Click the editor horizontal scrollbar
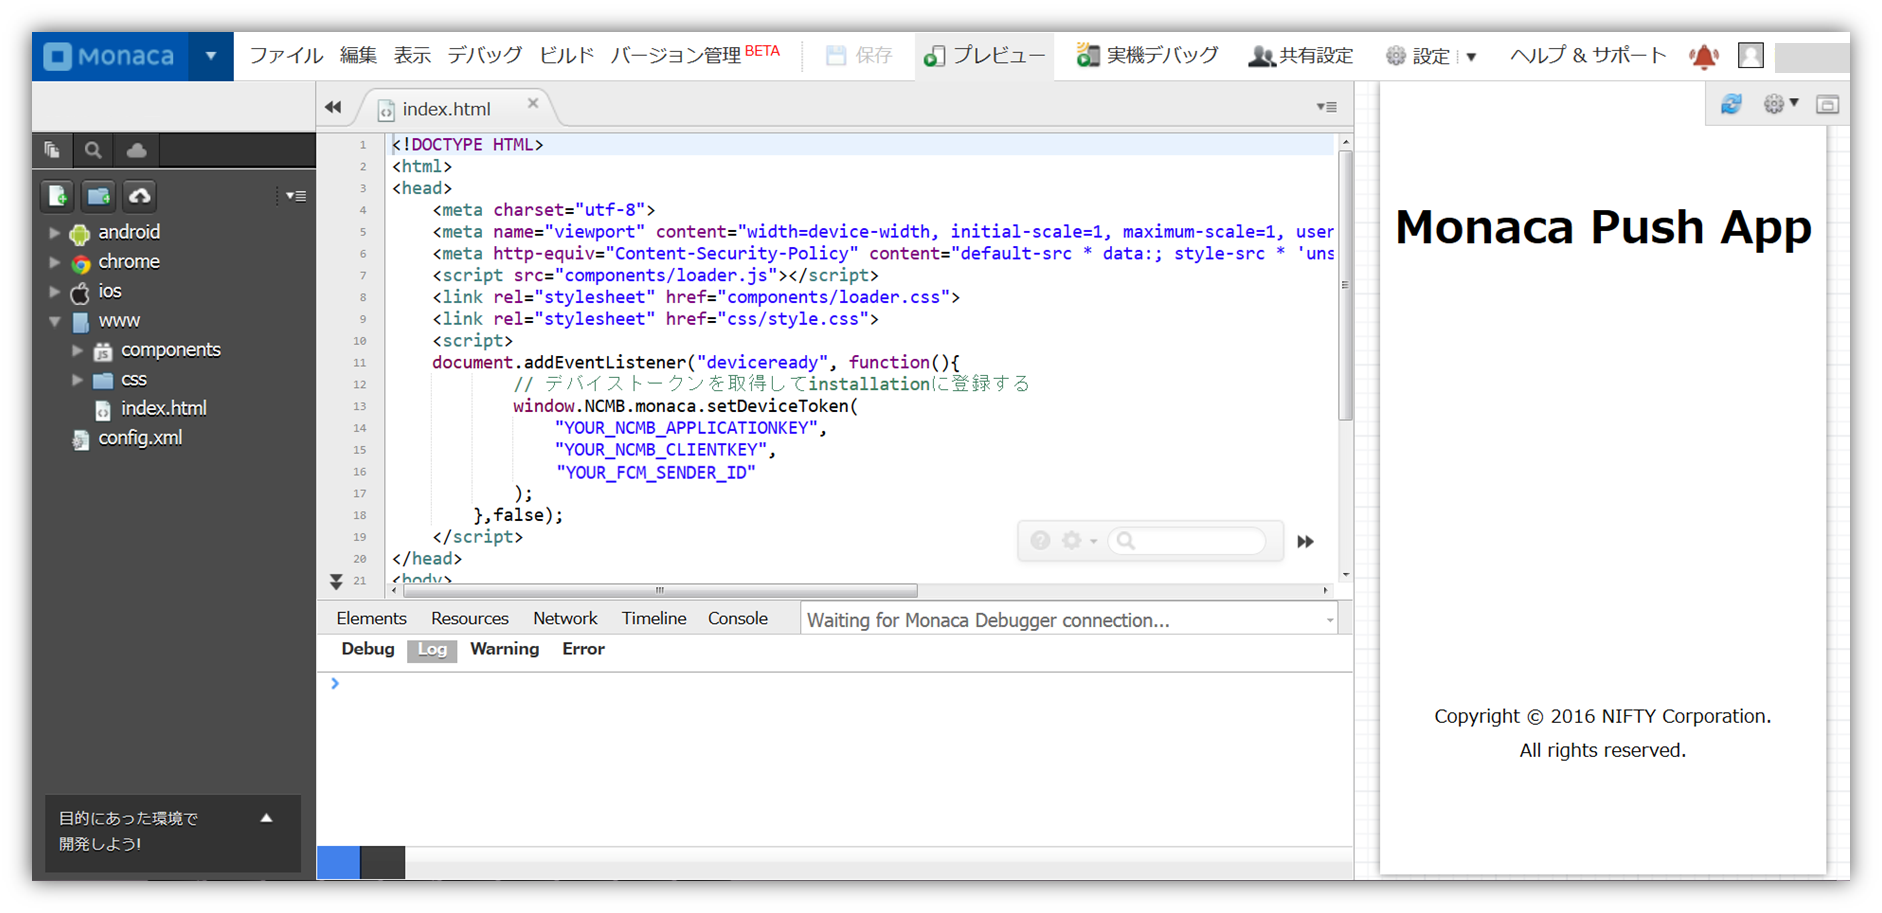1882x913 pixels. [660, 591]
